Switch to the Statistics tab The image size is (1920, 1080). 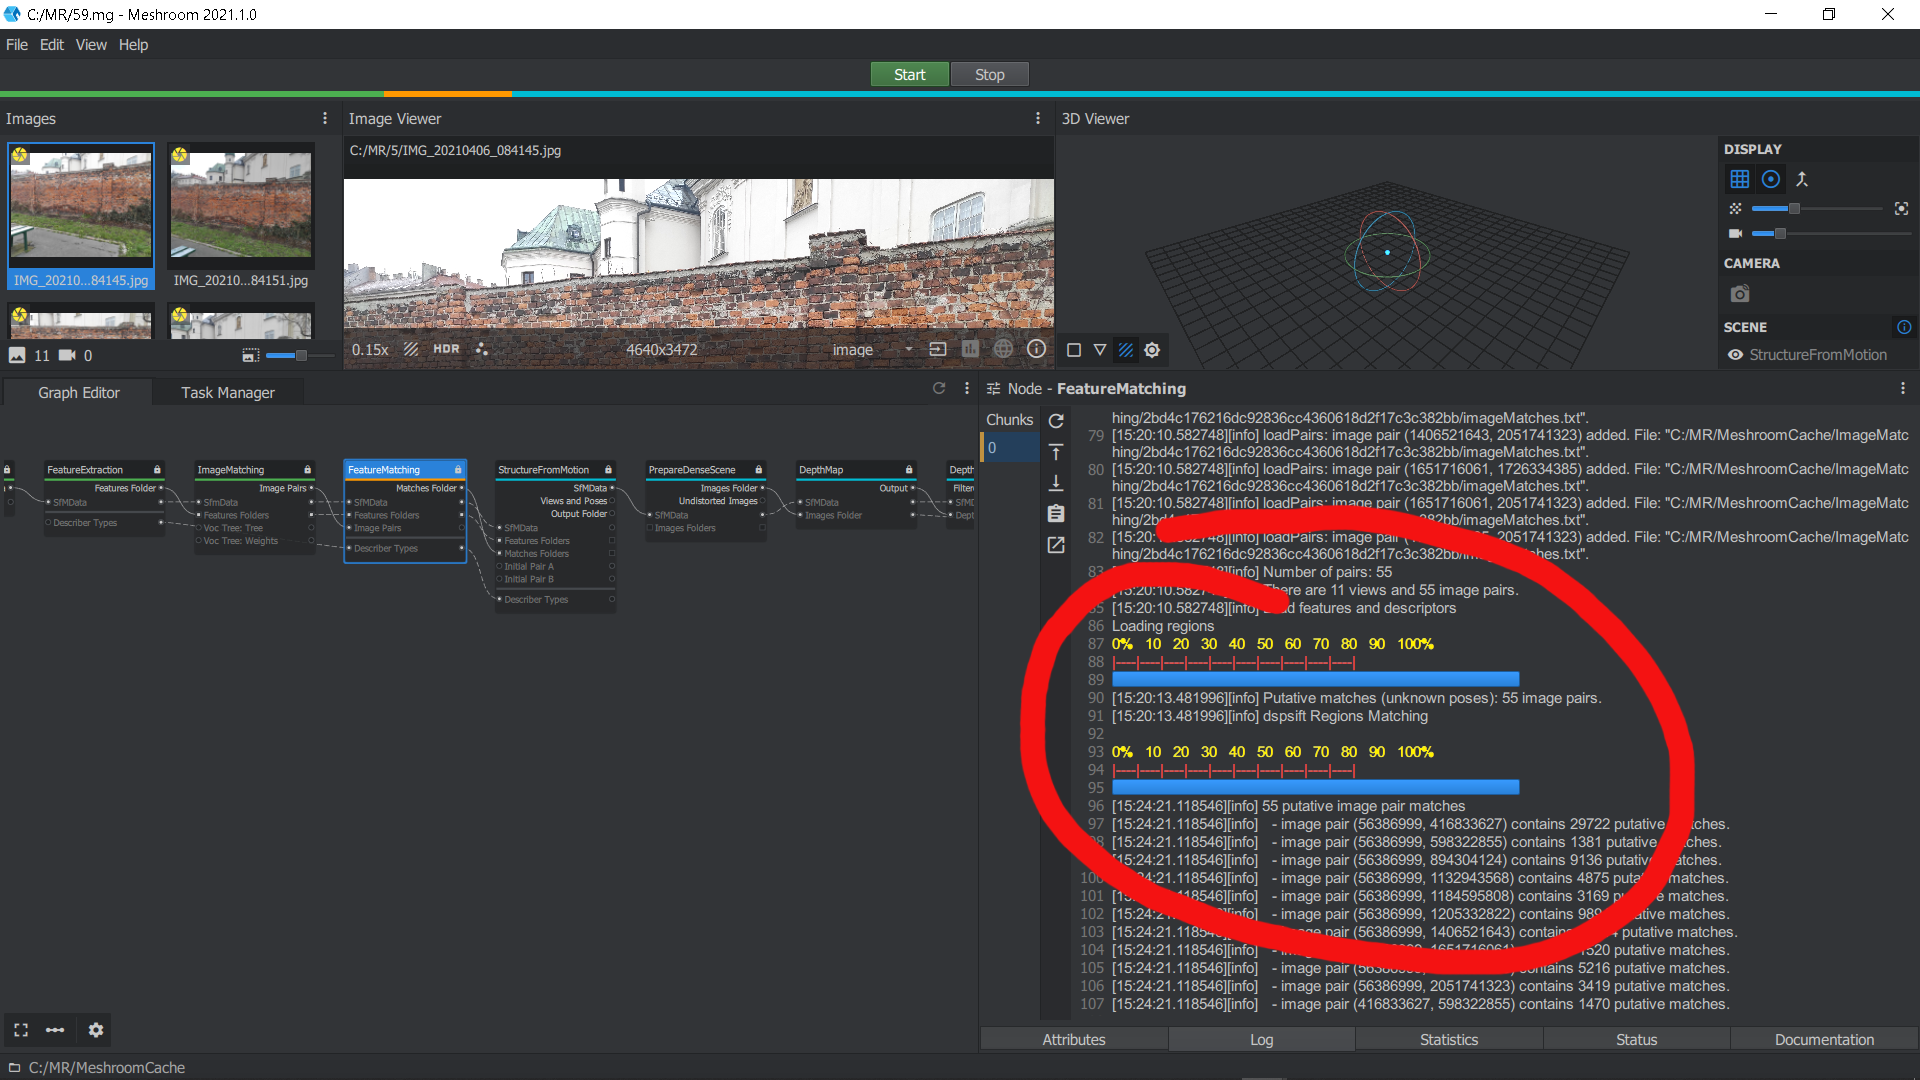coord(1449,1040)
